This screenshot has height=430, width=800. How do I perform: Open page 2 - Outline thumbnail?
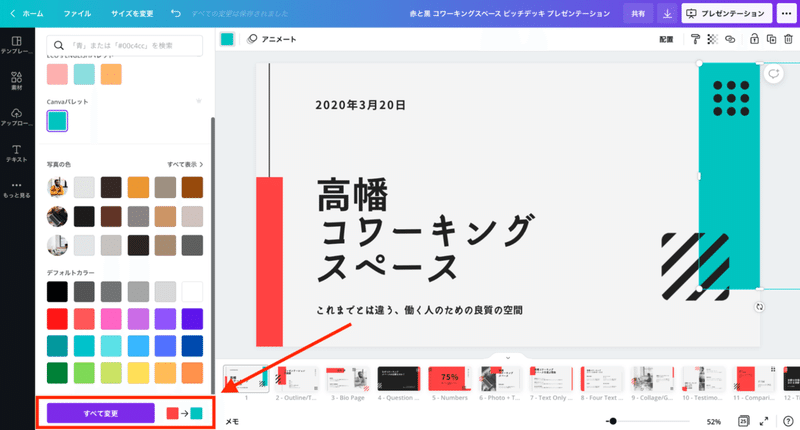[297, 379]
